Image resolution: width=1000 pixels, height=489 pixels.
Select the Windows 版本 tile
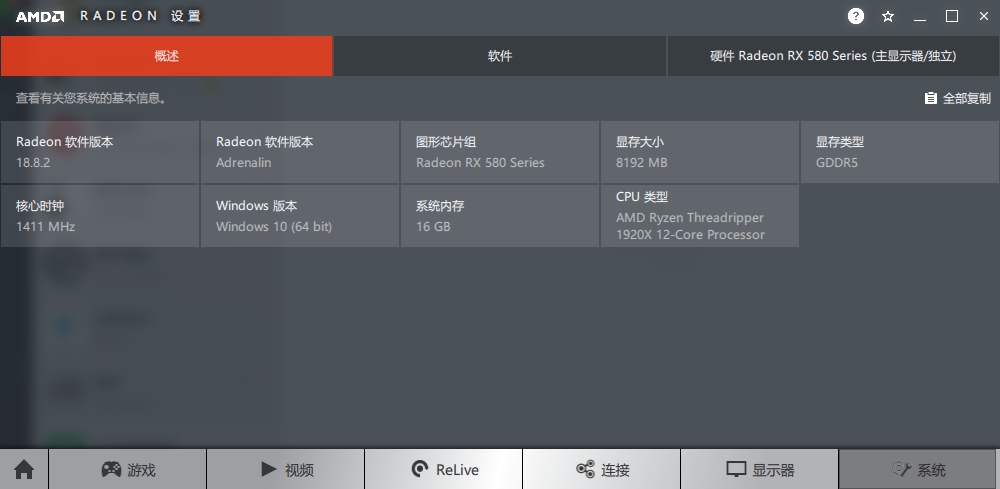tap(300, 215)
